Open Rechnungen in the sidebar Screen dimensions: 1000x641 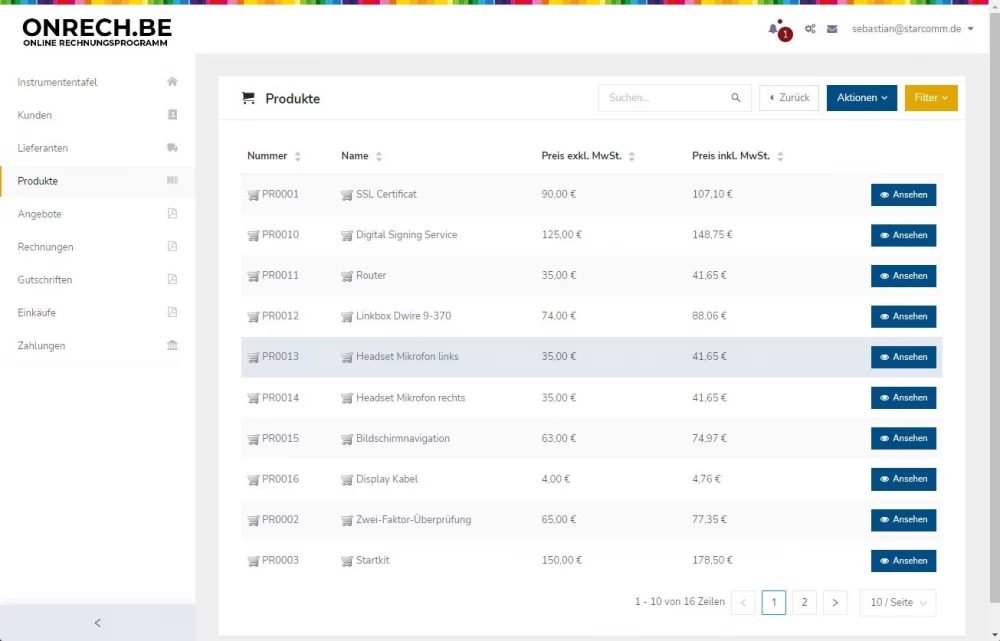point(45,247)
